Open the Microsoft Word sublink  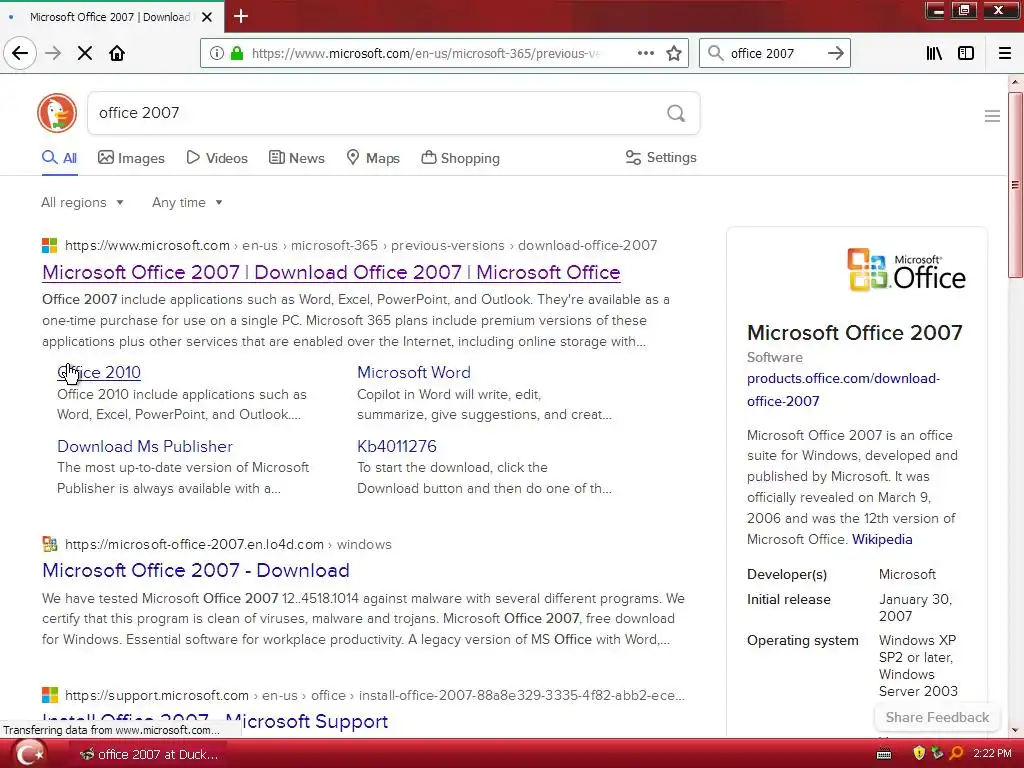413,372
